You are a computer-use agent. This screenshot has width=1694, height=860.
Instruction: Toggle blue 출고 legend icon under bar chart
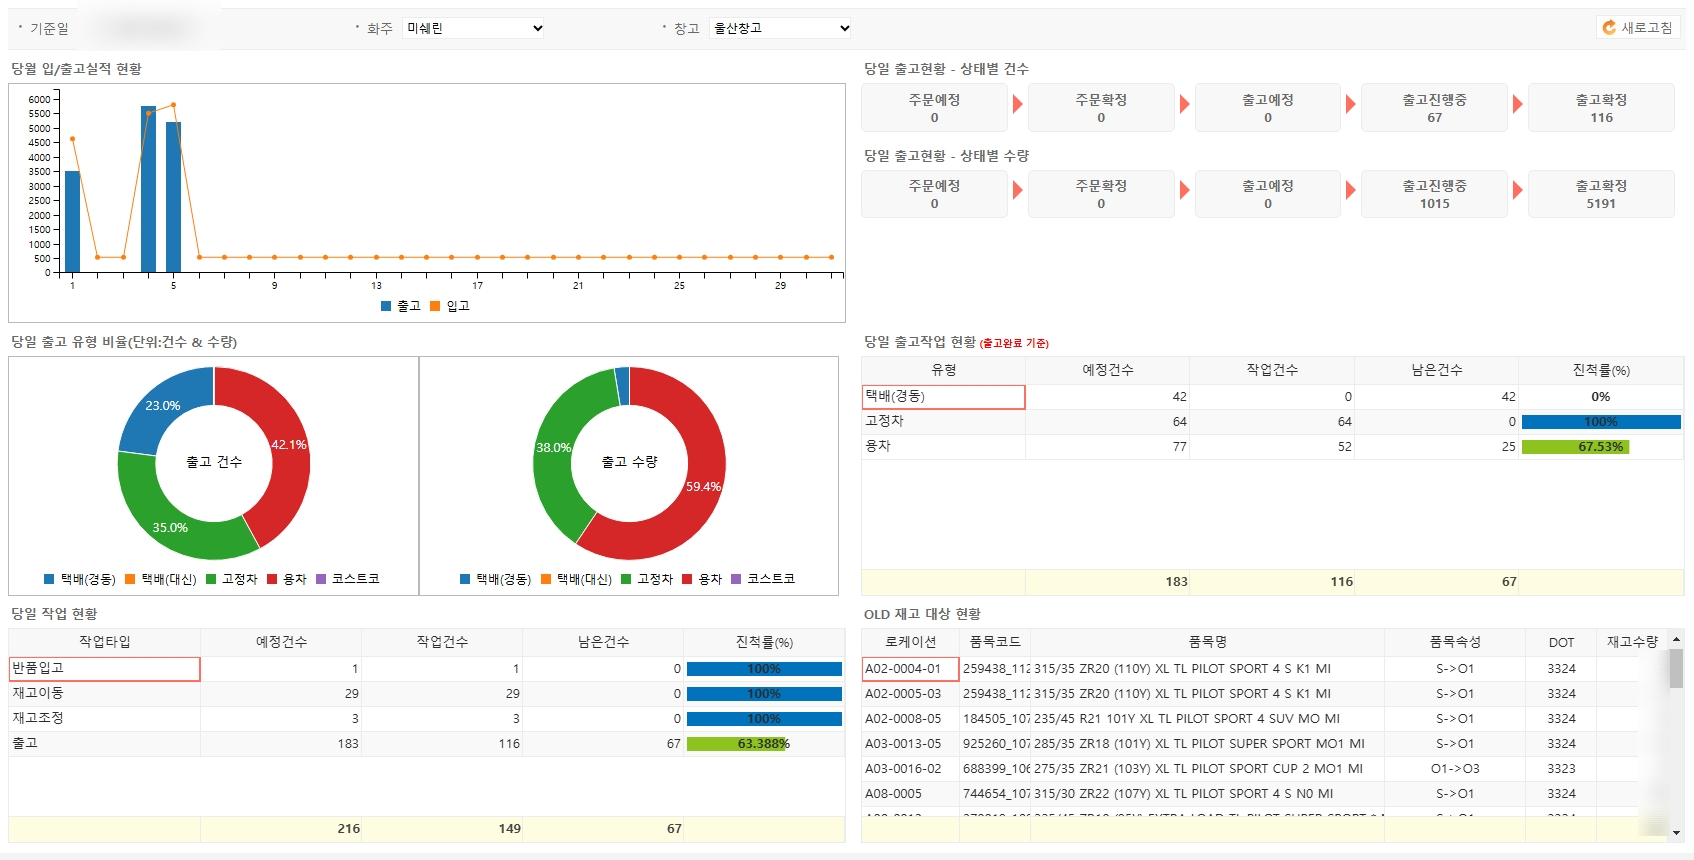point(386,306)
